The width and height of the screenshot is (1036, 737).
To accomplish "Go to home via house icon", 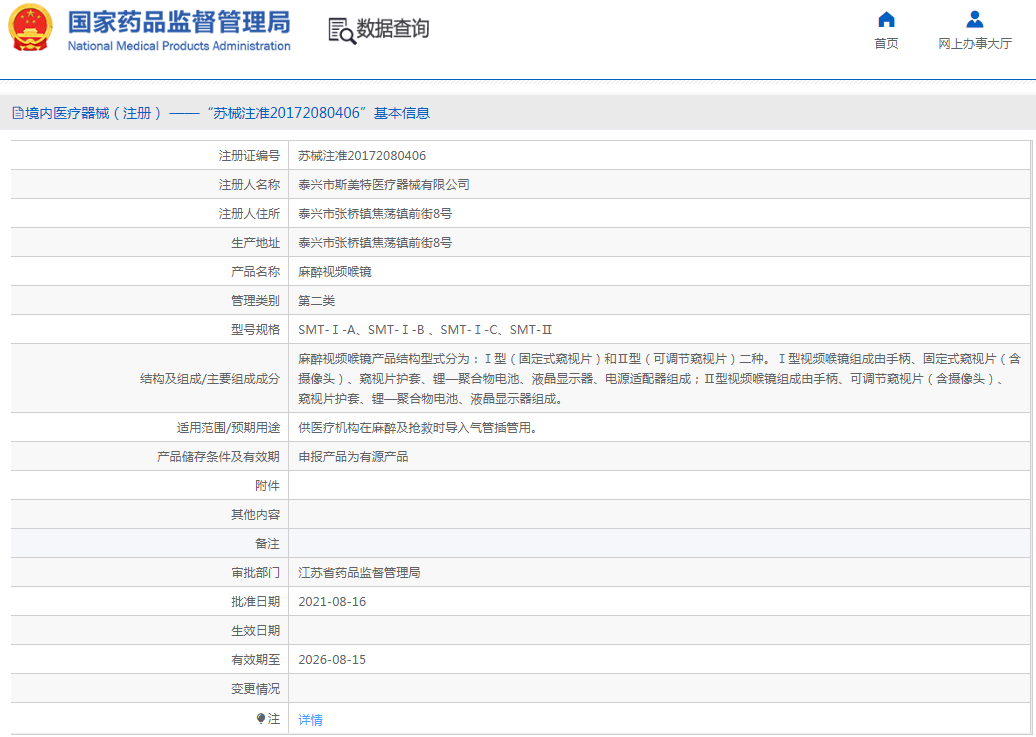I will click(886, 20).
